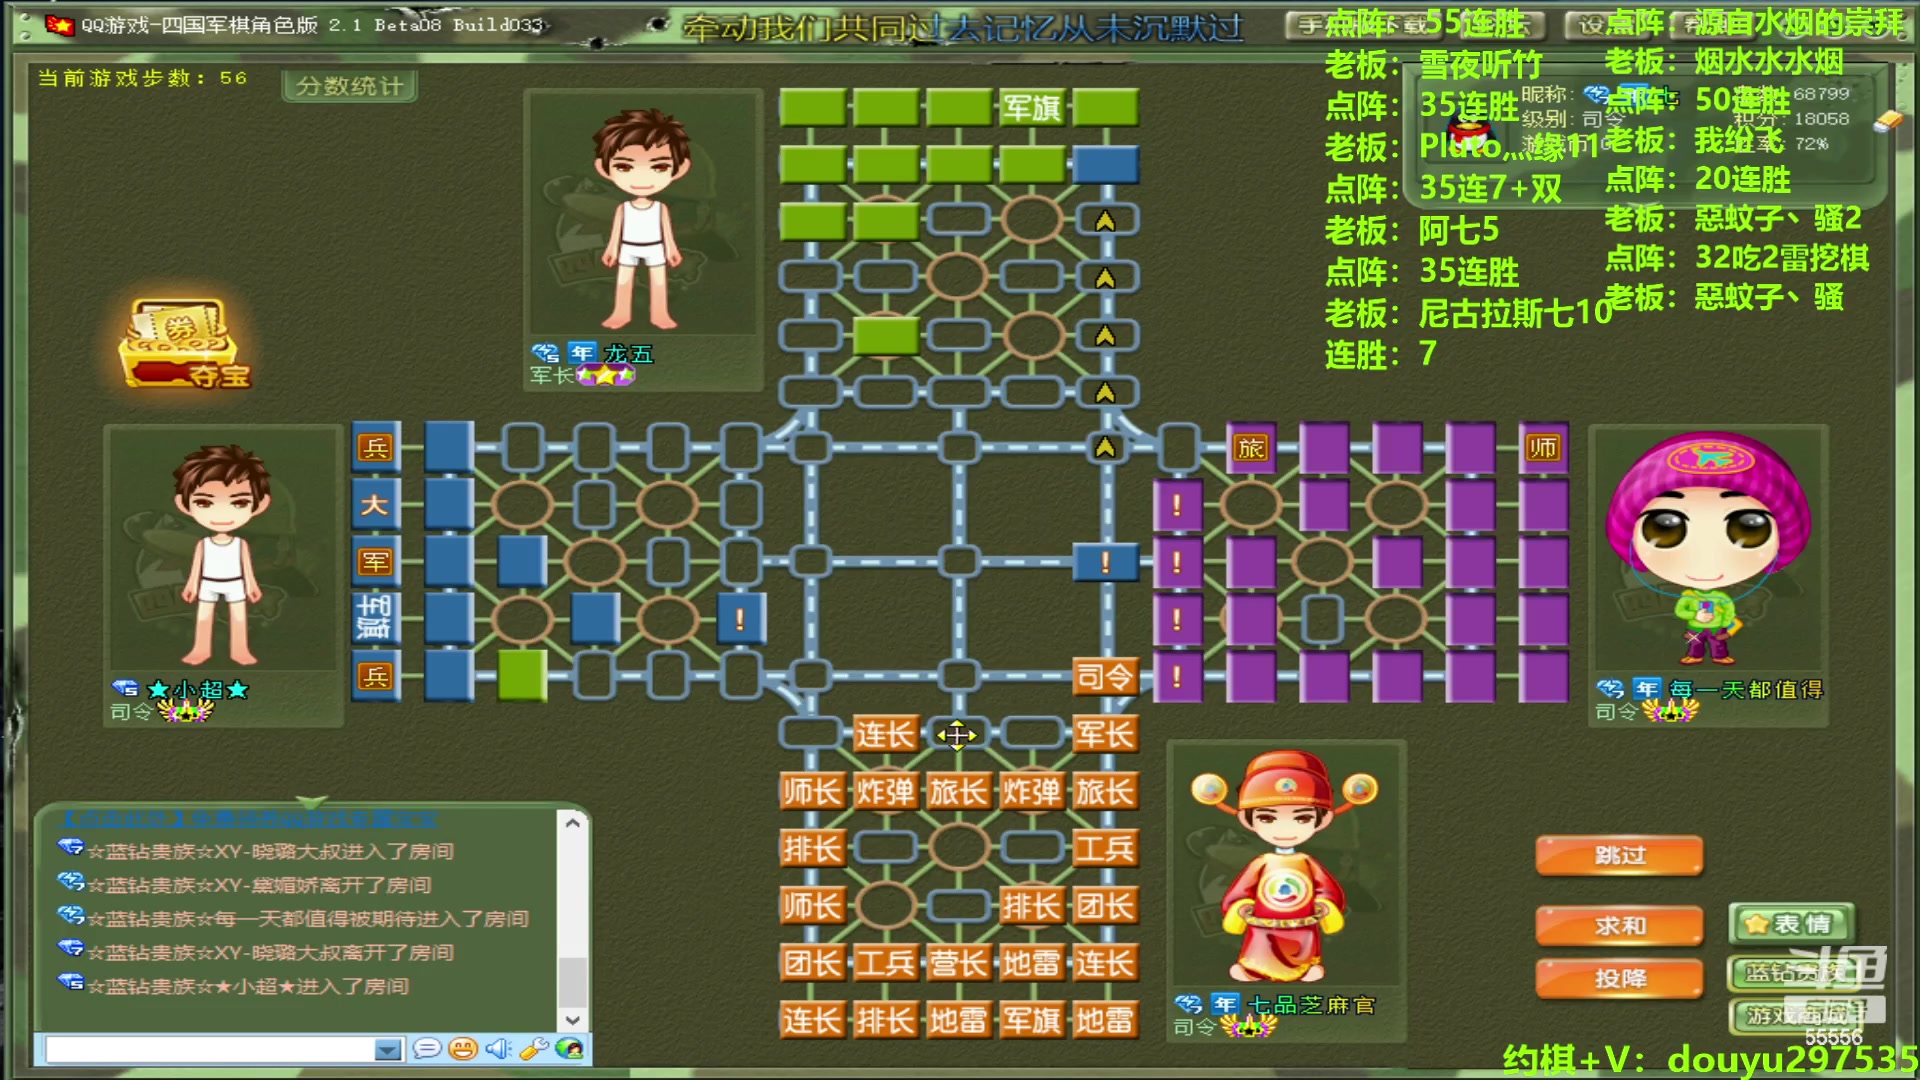The height and width of the screenshot is (1080, 1920).
Task: Click the chat bubble icon in chat toolbar
Action: pos(427,1048)
